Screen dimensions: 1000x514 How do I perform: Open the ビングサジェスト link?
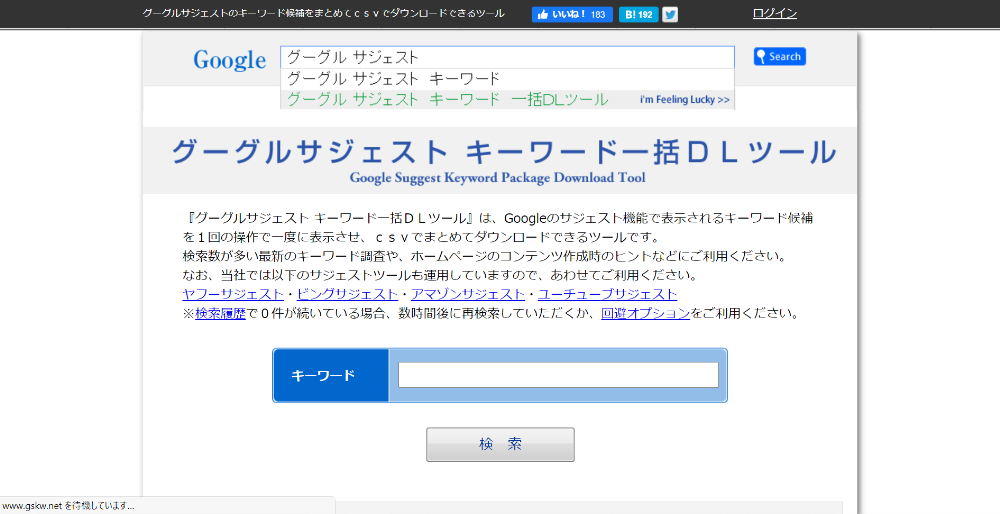(347, 294)
